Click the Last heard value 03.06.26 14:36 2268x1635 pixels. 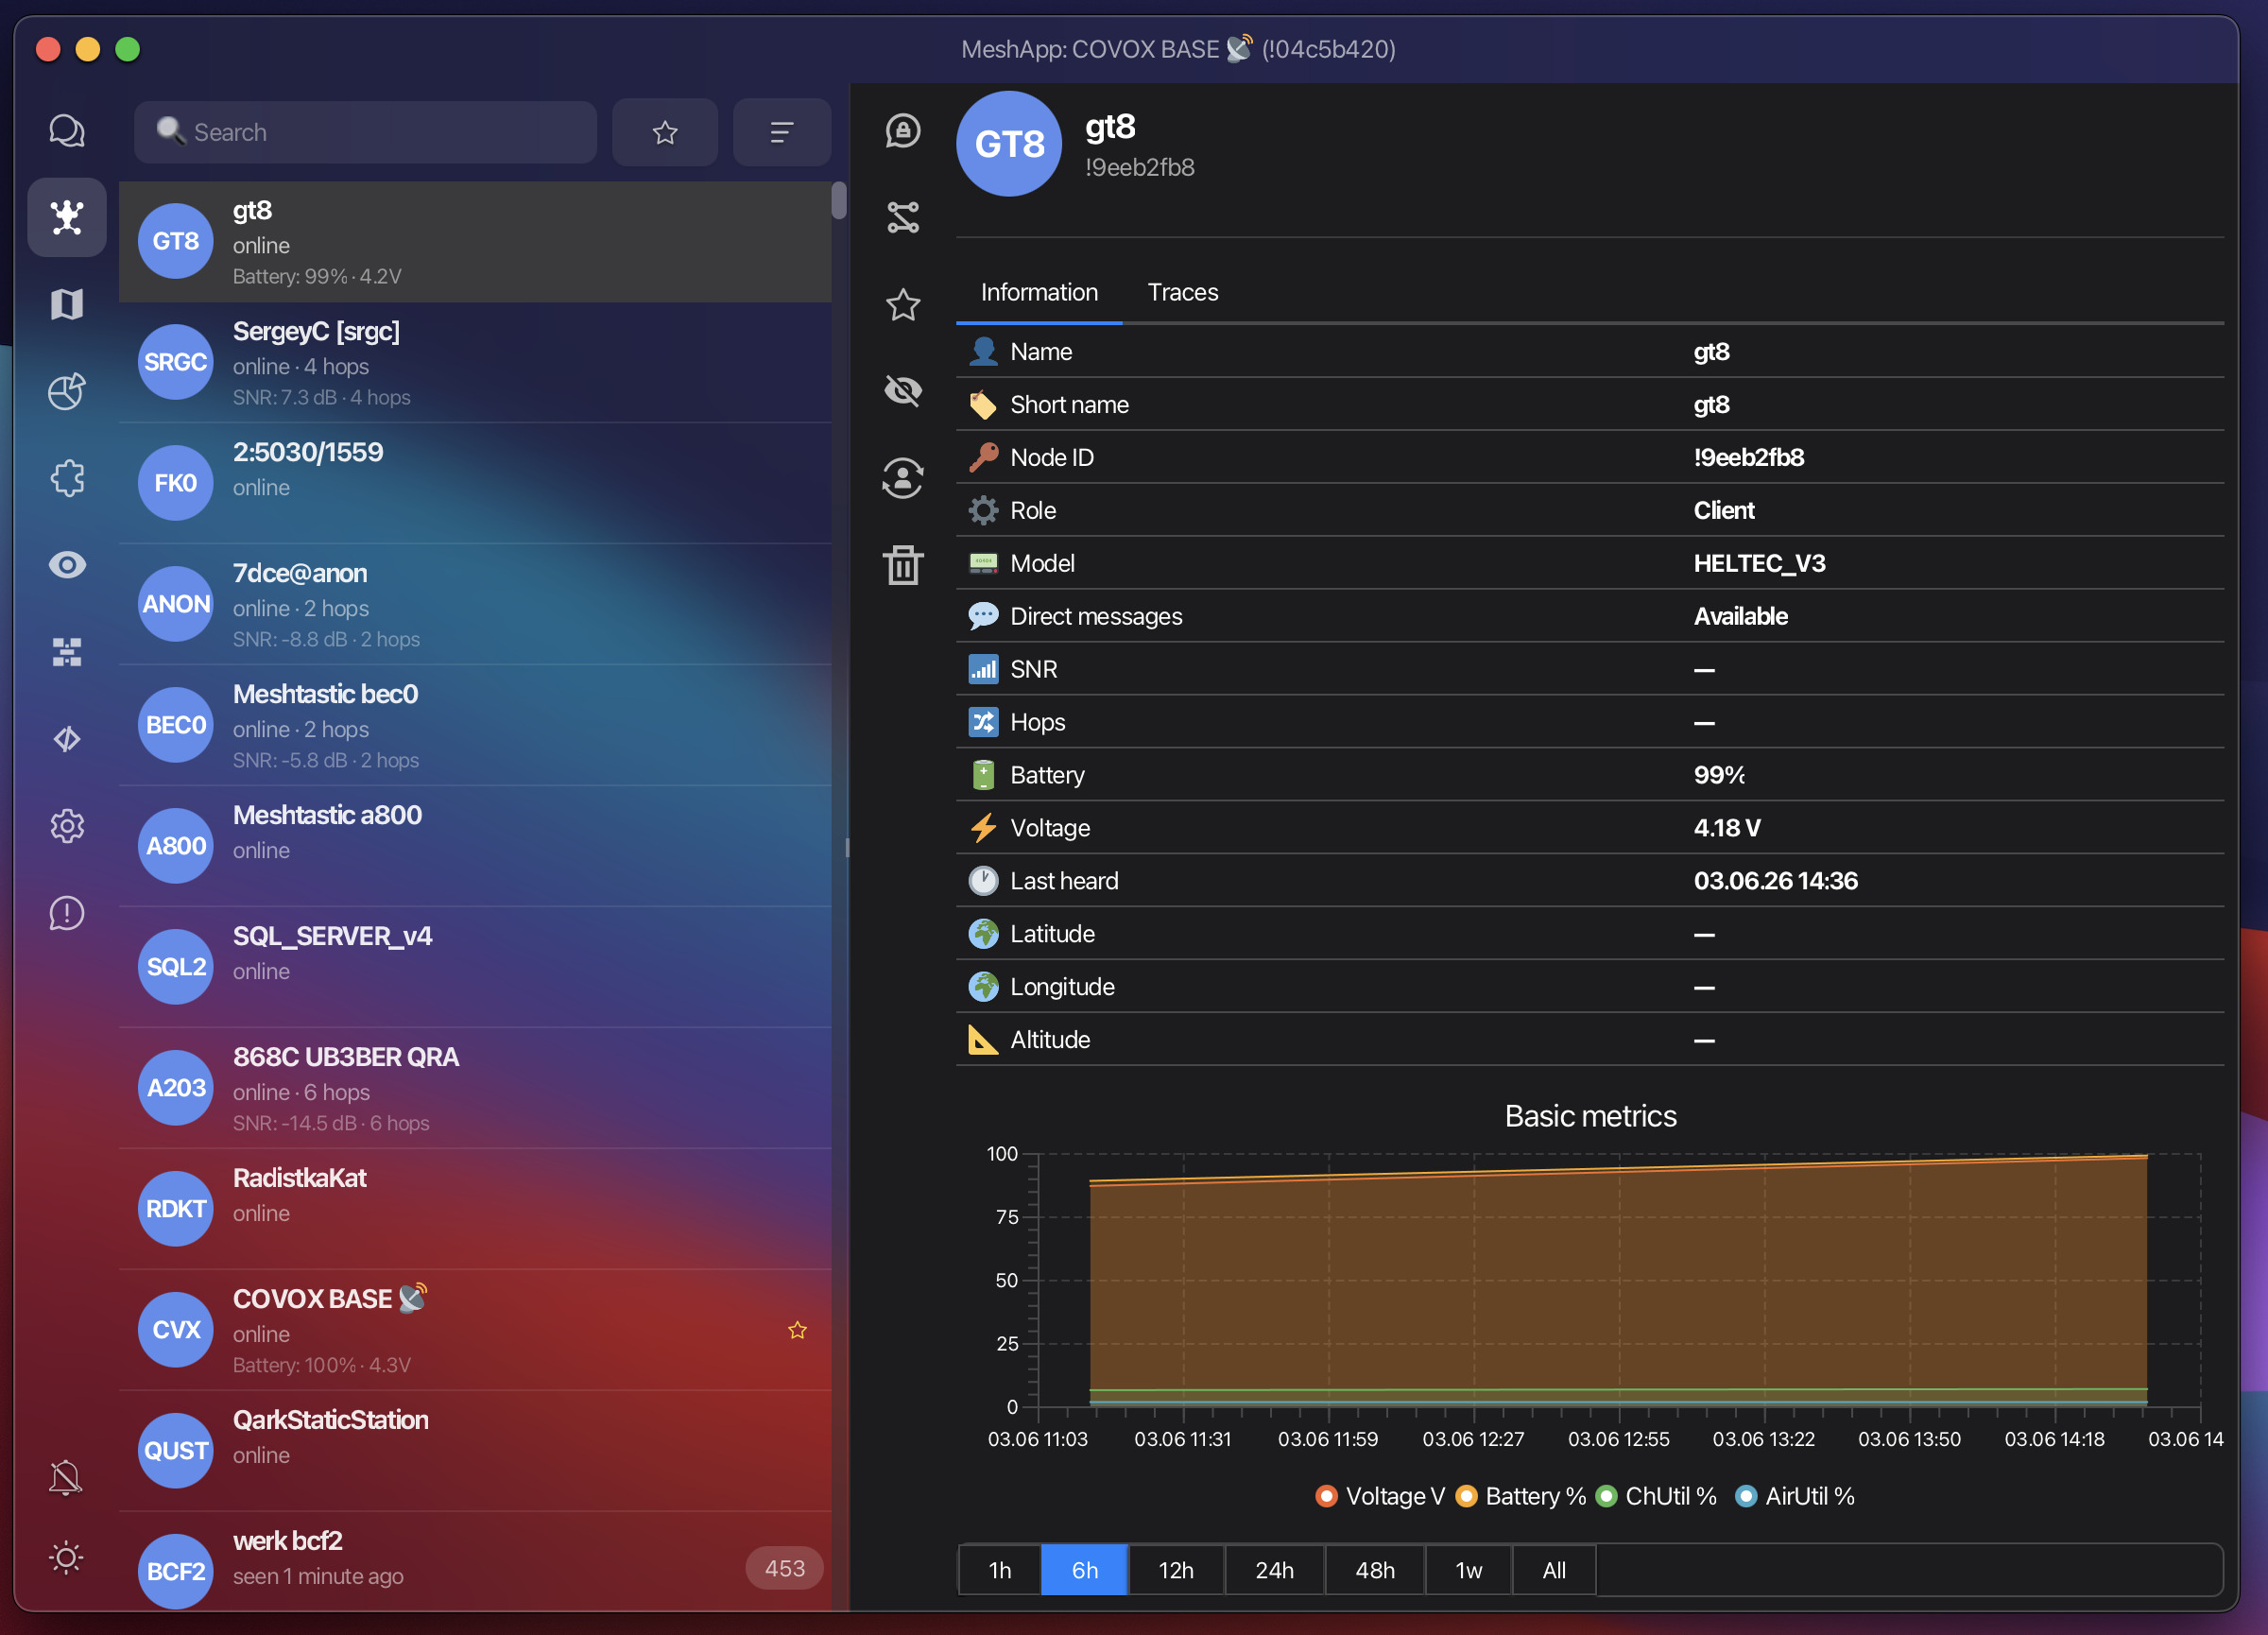pos(1775,881)
